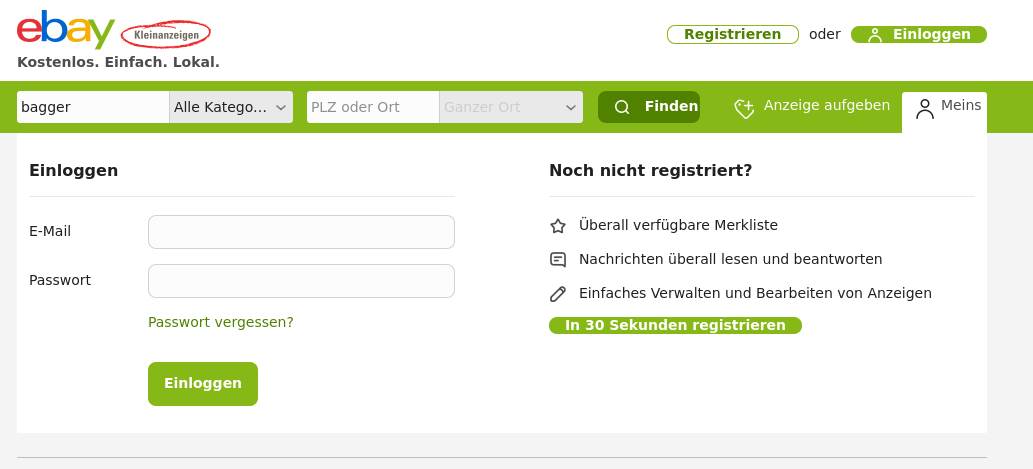Expand the Ganzer Ort radius dropdown
Image resolution: width=1033 pixels, height=469 pixels.
pyautogui.click(x=511, y=107)
